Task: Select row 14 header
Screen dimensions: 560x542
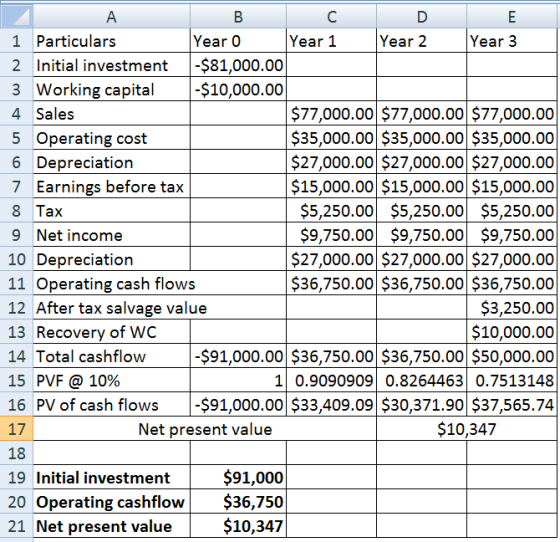Action: pyautogui.click(x=16, y=356)
